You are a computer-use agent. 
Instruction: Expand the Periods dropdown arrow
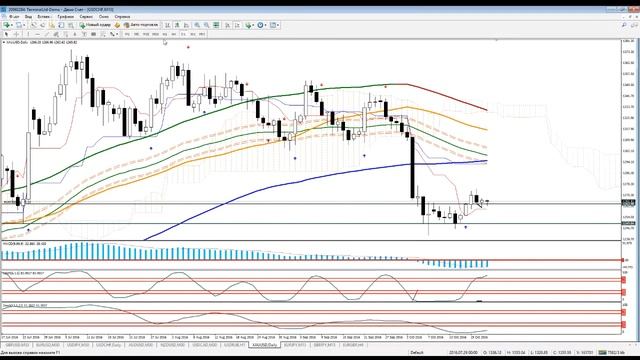point(265,25)
